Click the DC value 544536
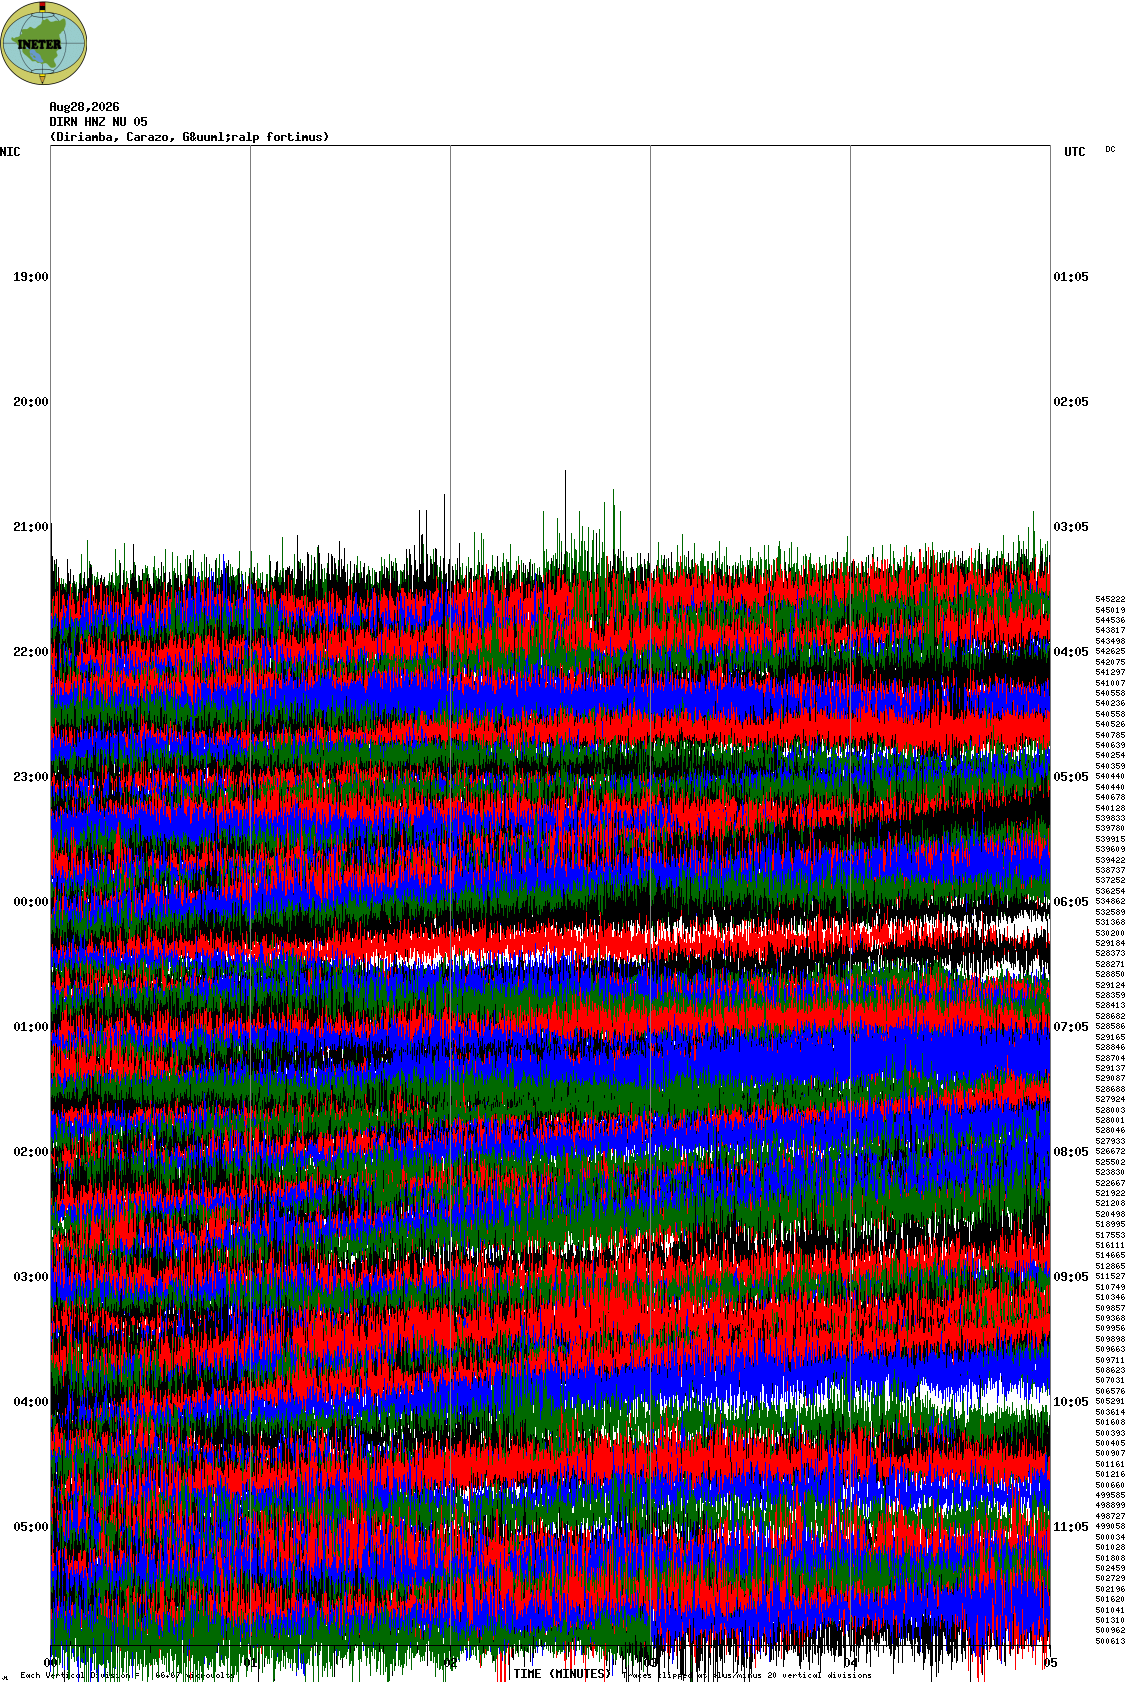The height and width of the screenshot is (1689, 1130). click(x=1110, y=621)
